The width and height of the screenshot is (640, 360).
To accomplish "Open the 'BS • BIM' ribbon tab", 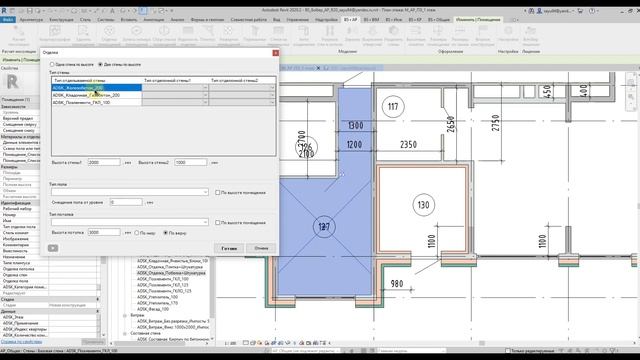I will click(x=371, y=20).
